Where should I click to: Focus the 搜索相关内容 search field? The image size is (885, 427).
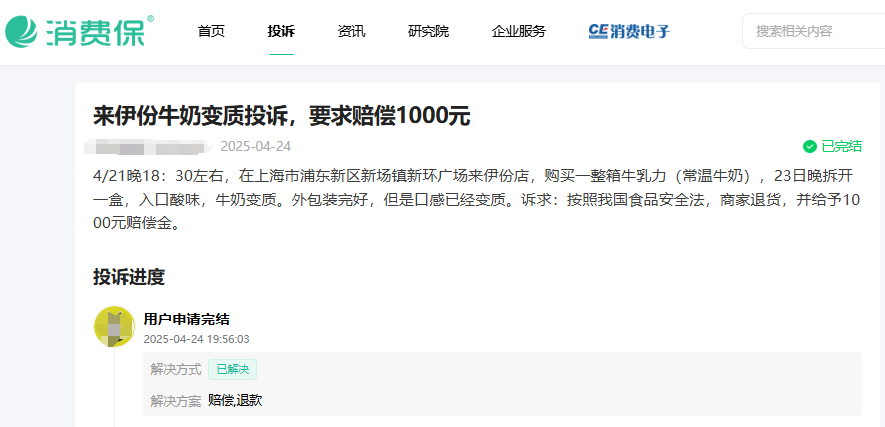[x=813, y=31]
